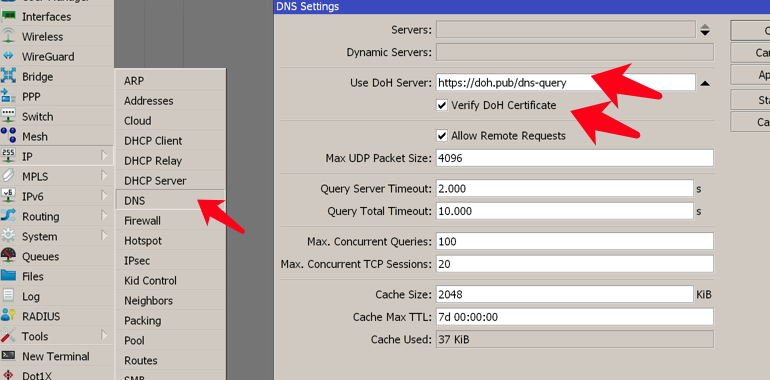Uncheck Verify DoH Certificate

[442, 105]
